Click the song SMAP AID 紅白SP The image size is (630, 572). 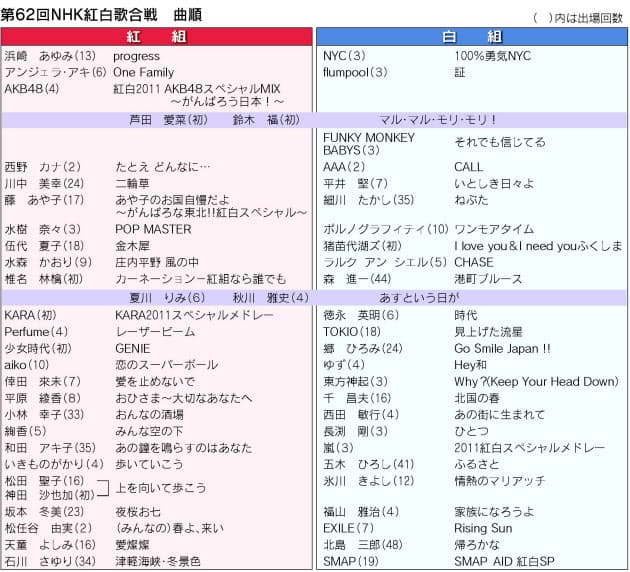tap(505, 561)
